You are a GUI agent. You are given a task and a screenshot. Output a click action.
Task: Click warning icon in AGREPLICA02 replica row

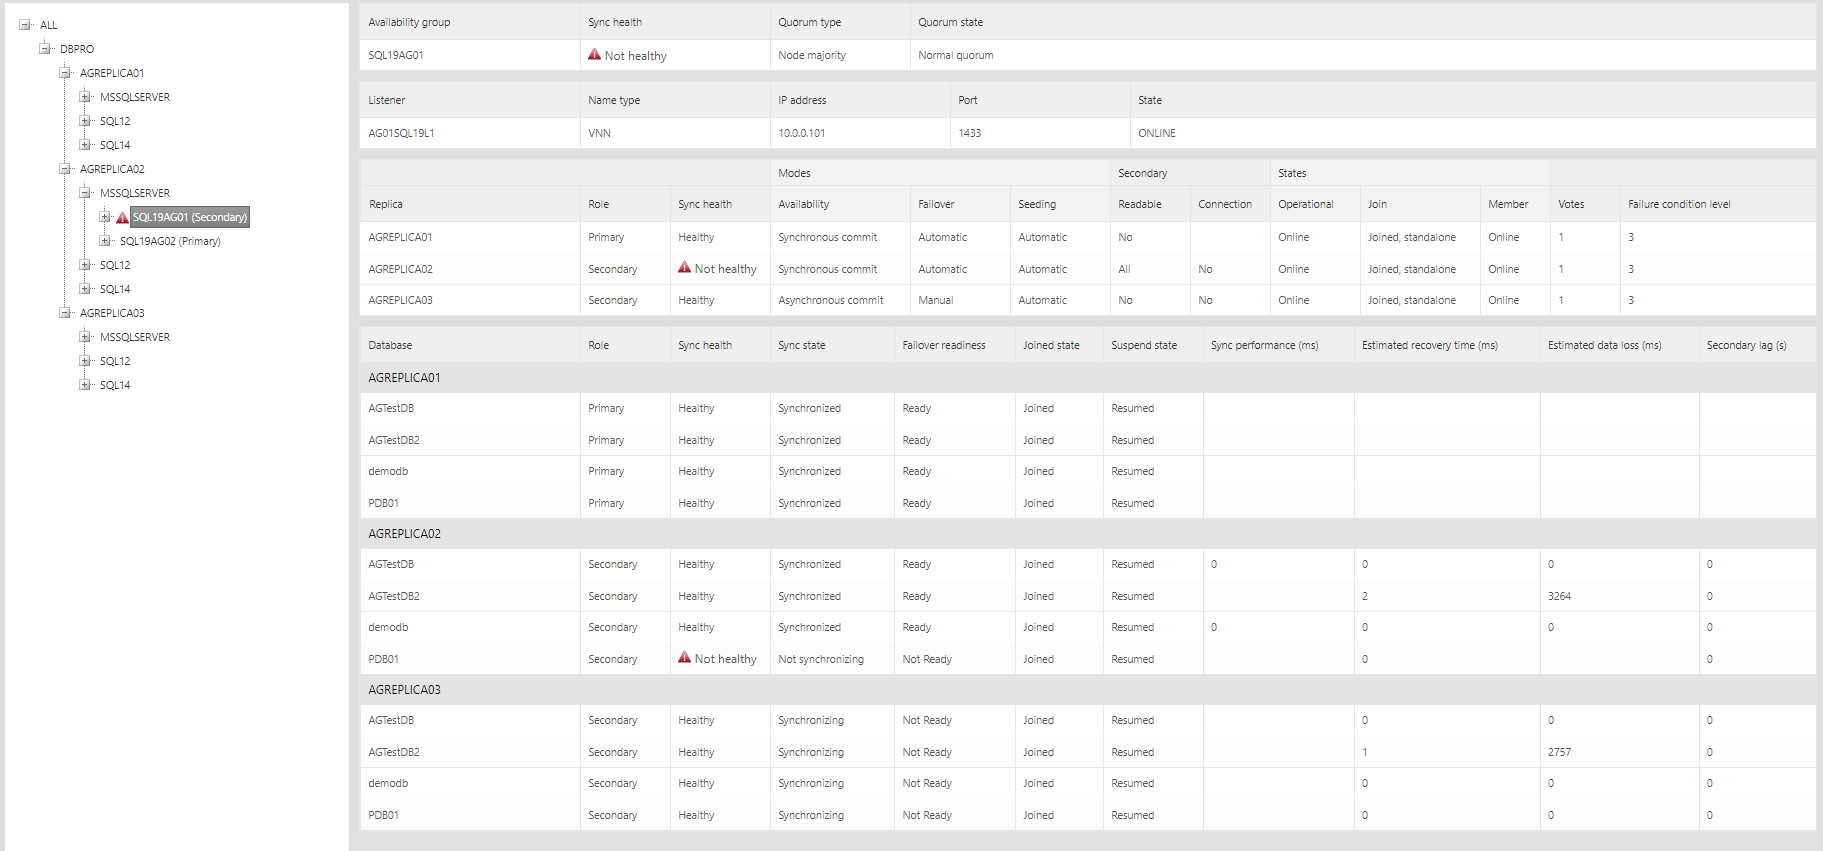coord(684,268)
